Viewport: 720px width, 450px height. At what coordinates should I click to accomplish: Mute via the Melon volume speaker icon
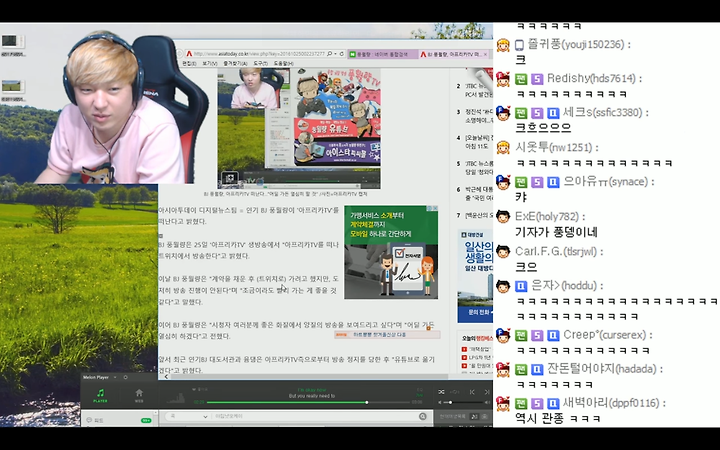[441, 403]
